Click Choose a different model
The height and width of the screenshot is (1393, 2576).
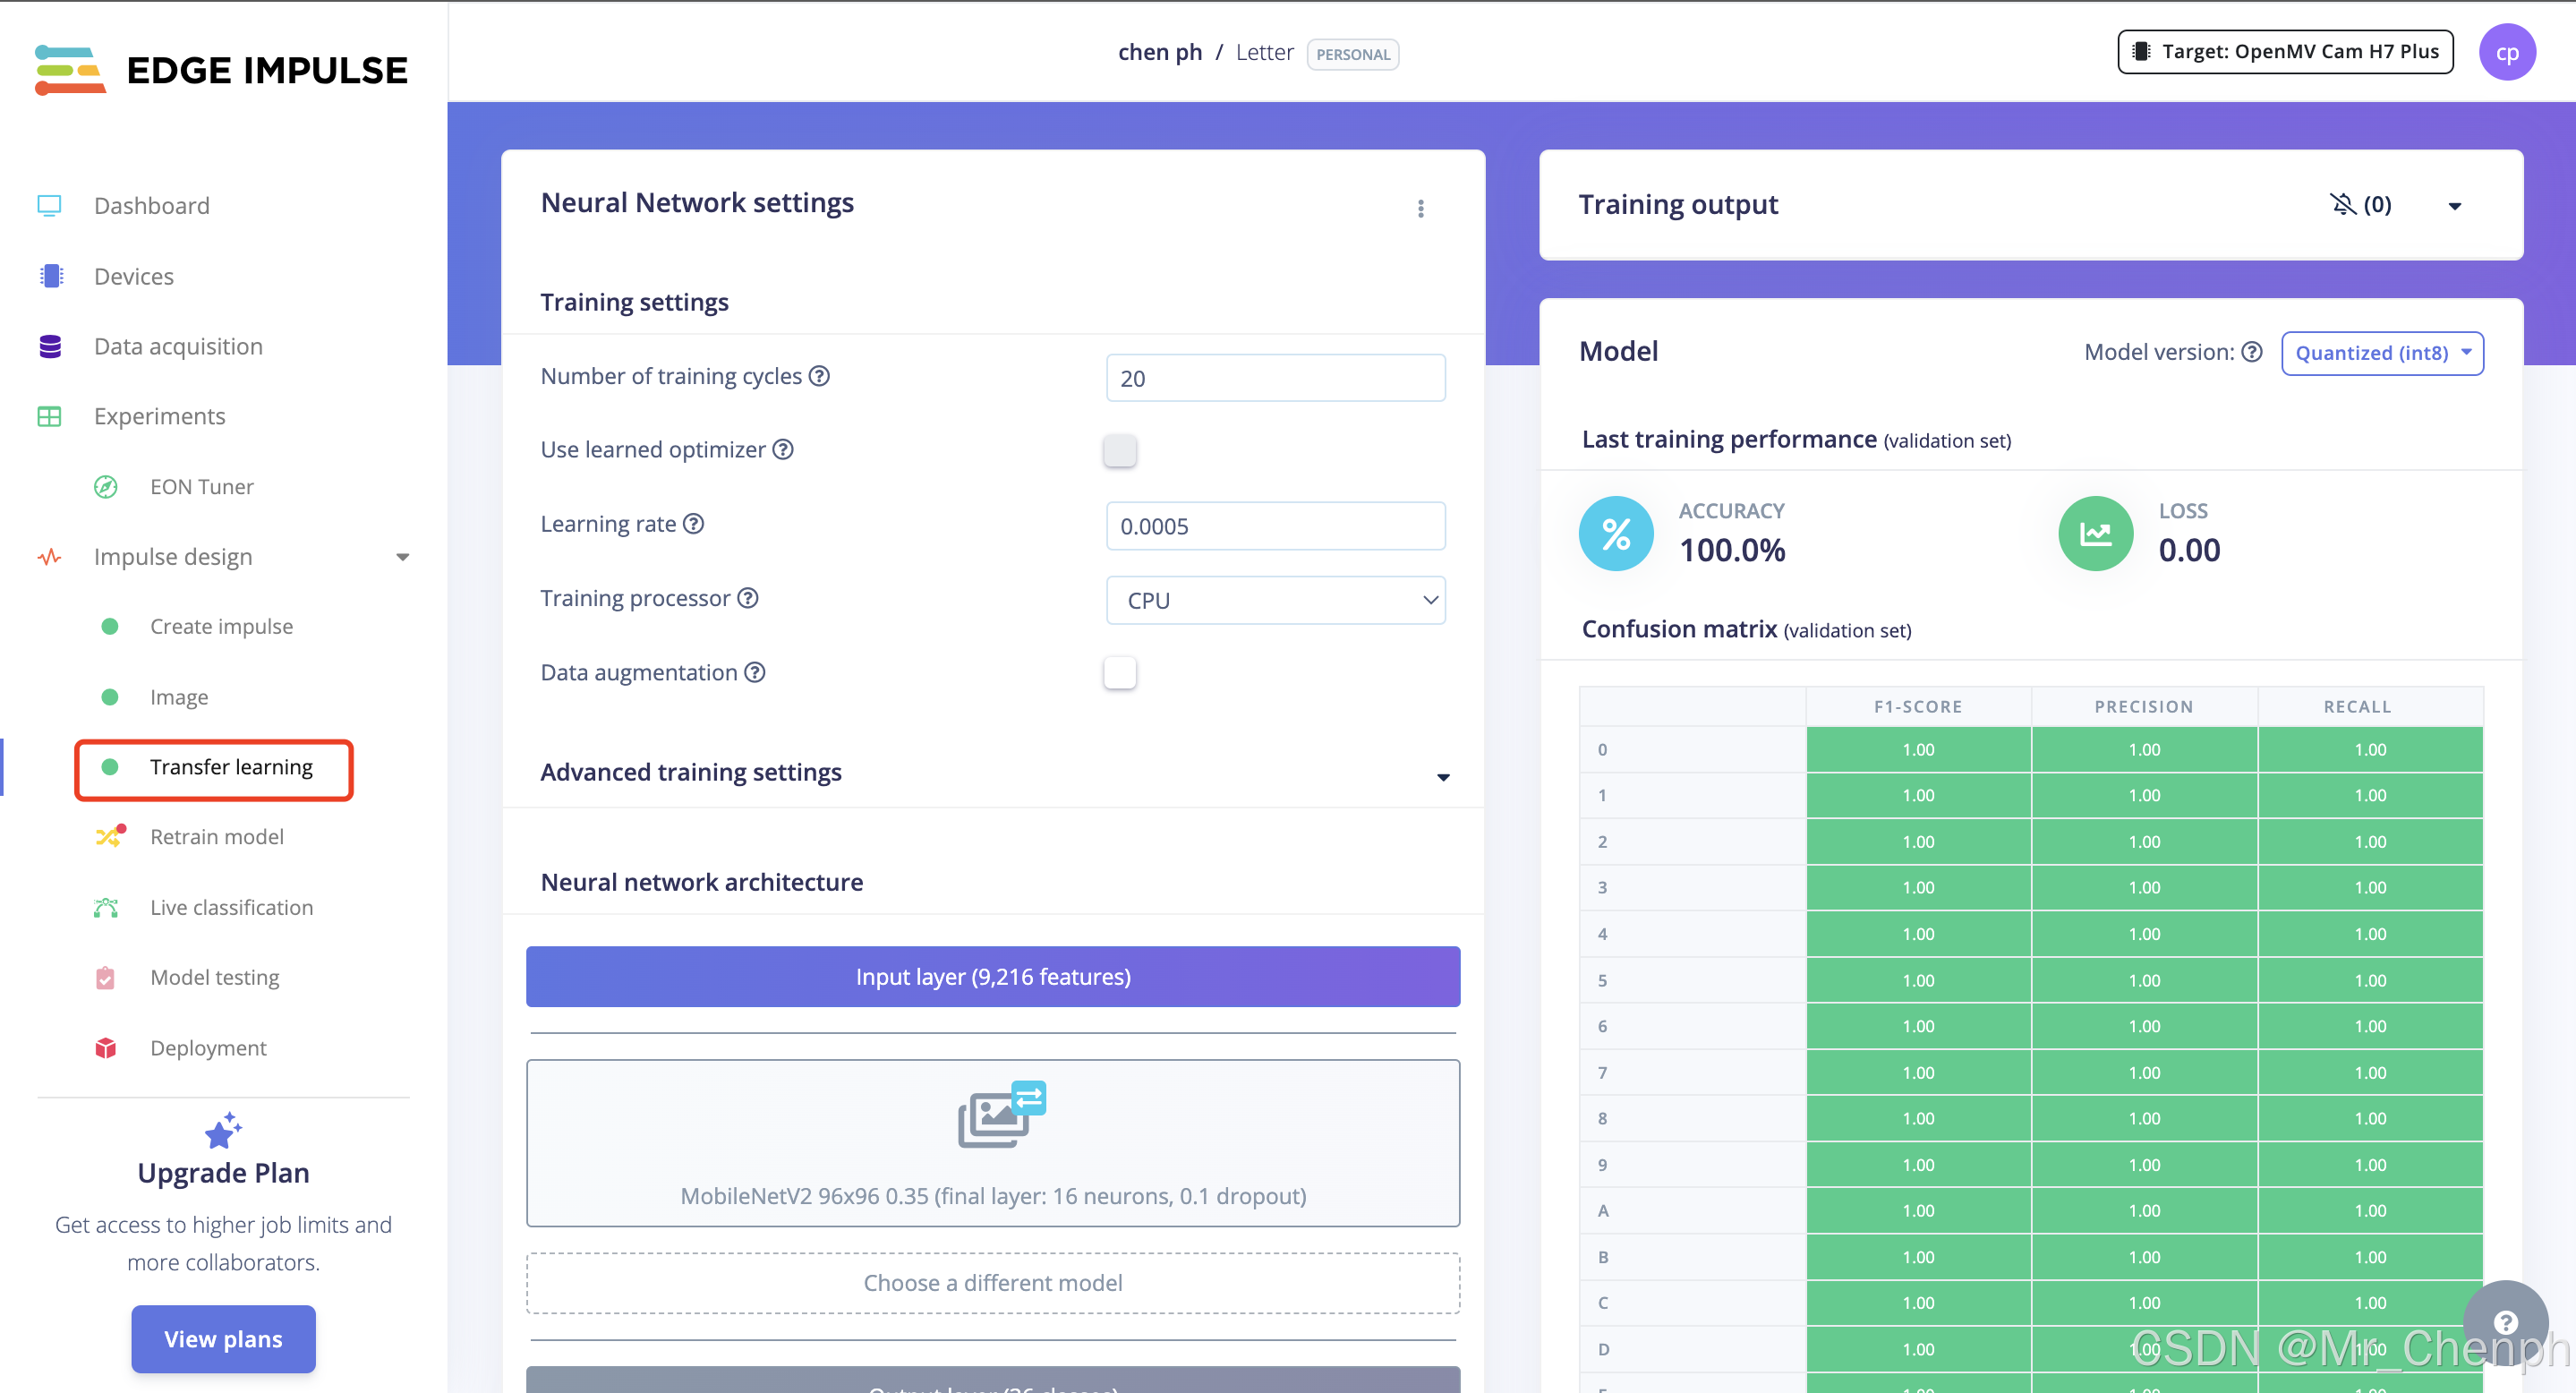point(992,1282)
